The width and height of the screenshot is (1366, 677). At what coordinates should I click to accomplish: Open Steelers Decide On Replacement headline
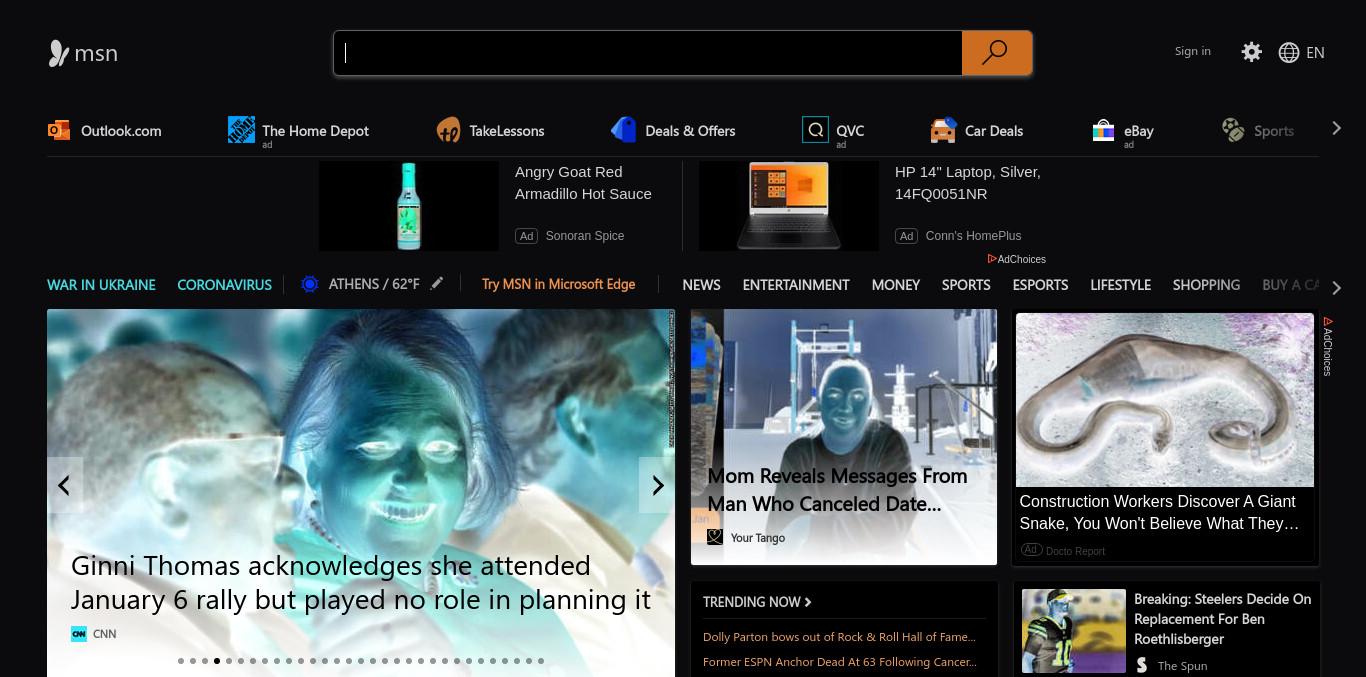pos(1222,619)
